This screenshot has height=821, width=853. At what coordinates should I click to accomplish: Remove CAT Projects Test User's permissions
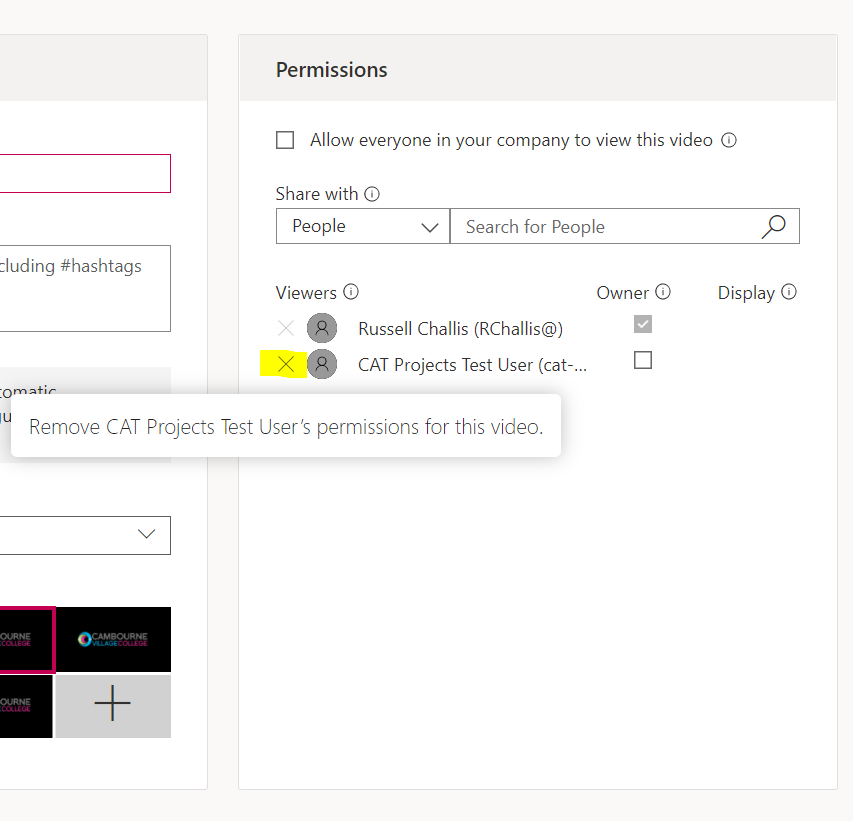pos(286,364)
